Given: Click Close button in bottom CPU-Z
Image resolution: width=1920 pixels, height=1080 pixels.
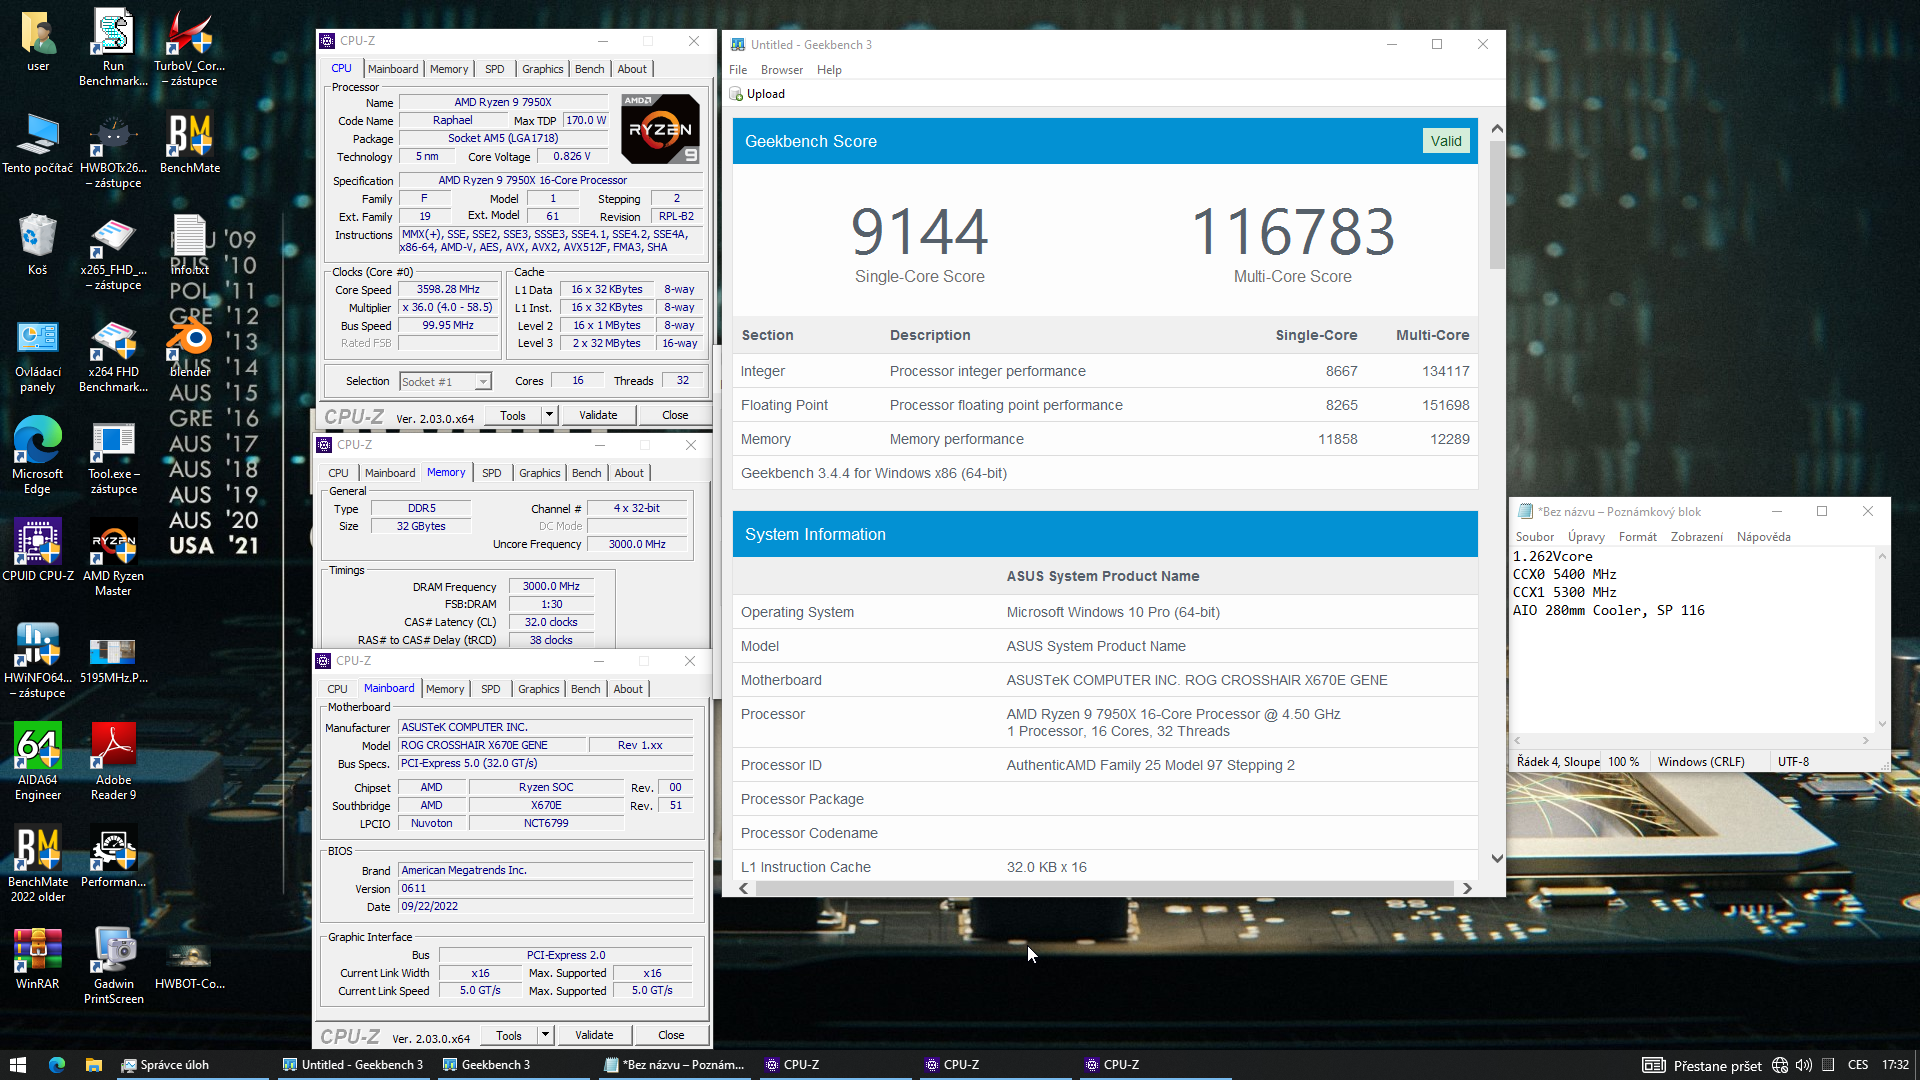Looking at the screenshot, I should 671,1035.
